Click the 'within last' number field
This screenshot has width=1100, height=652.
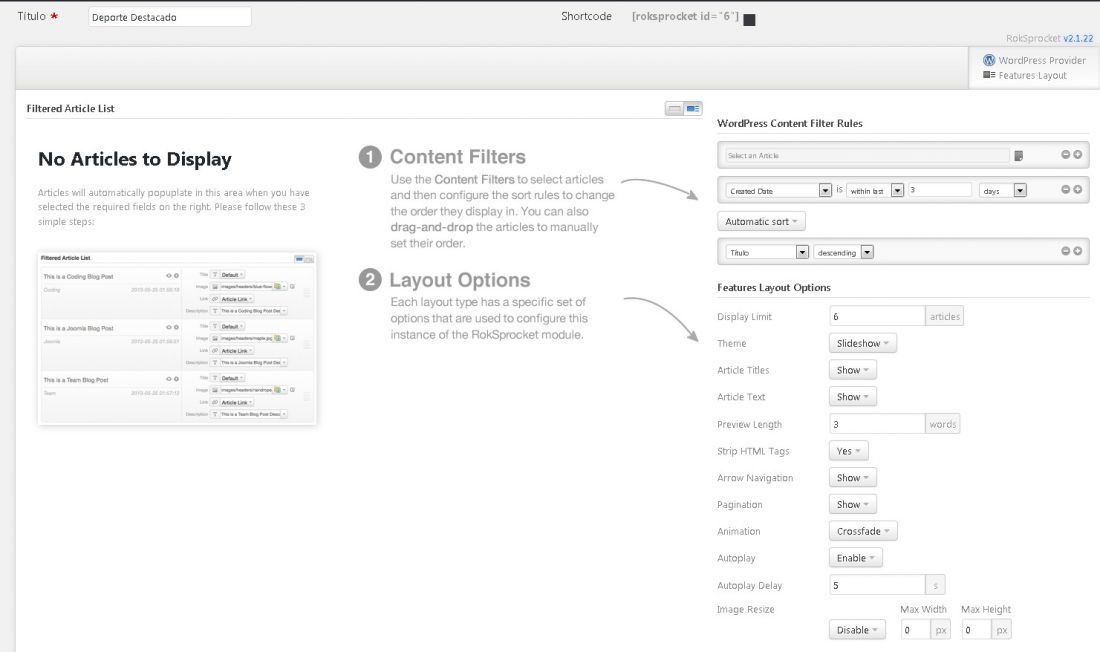click(939, 190)
